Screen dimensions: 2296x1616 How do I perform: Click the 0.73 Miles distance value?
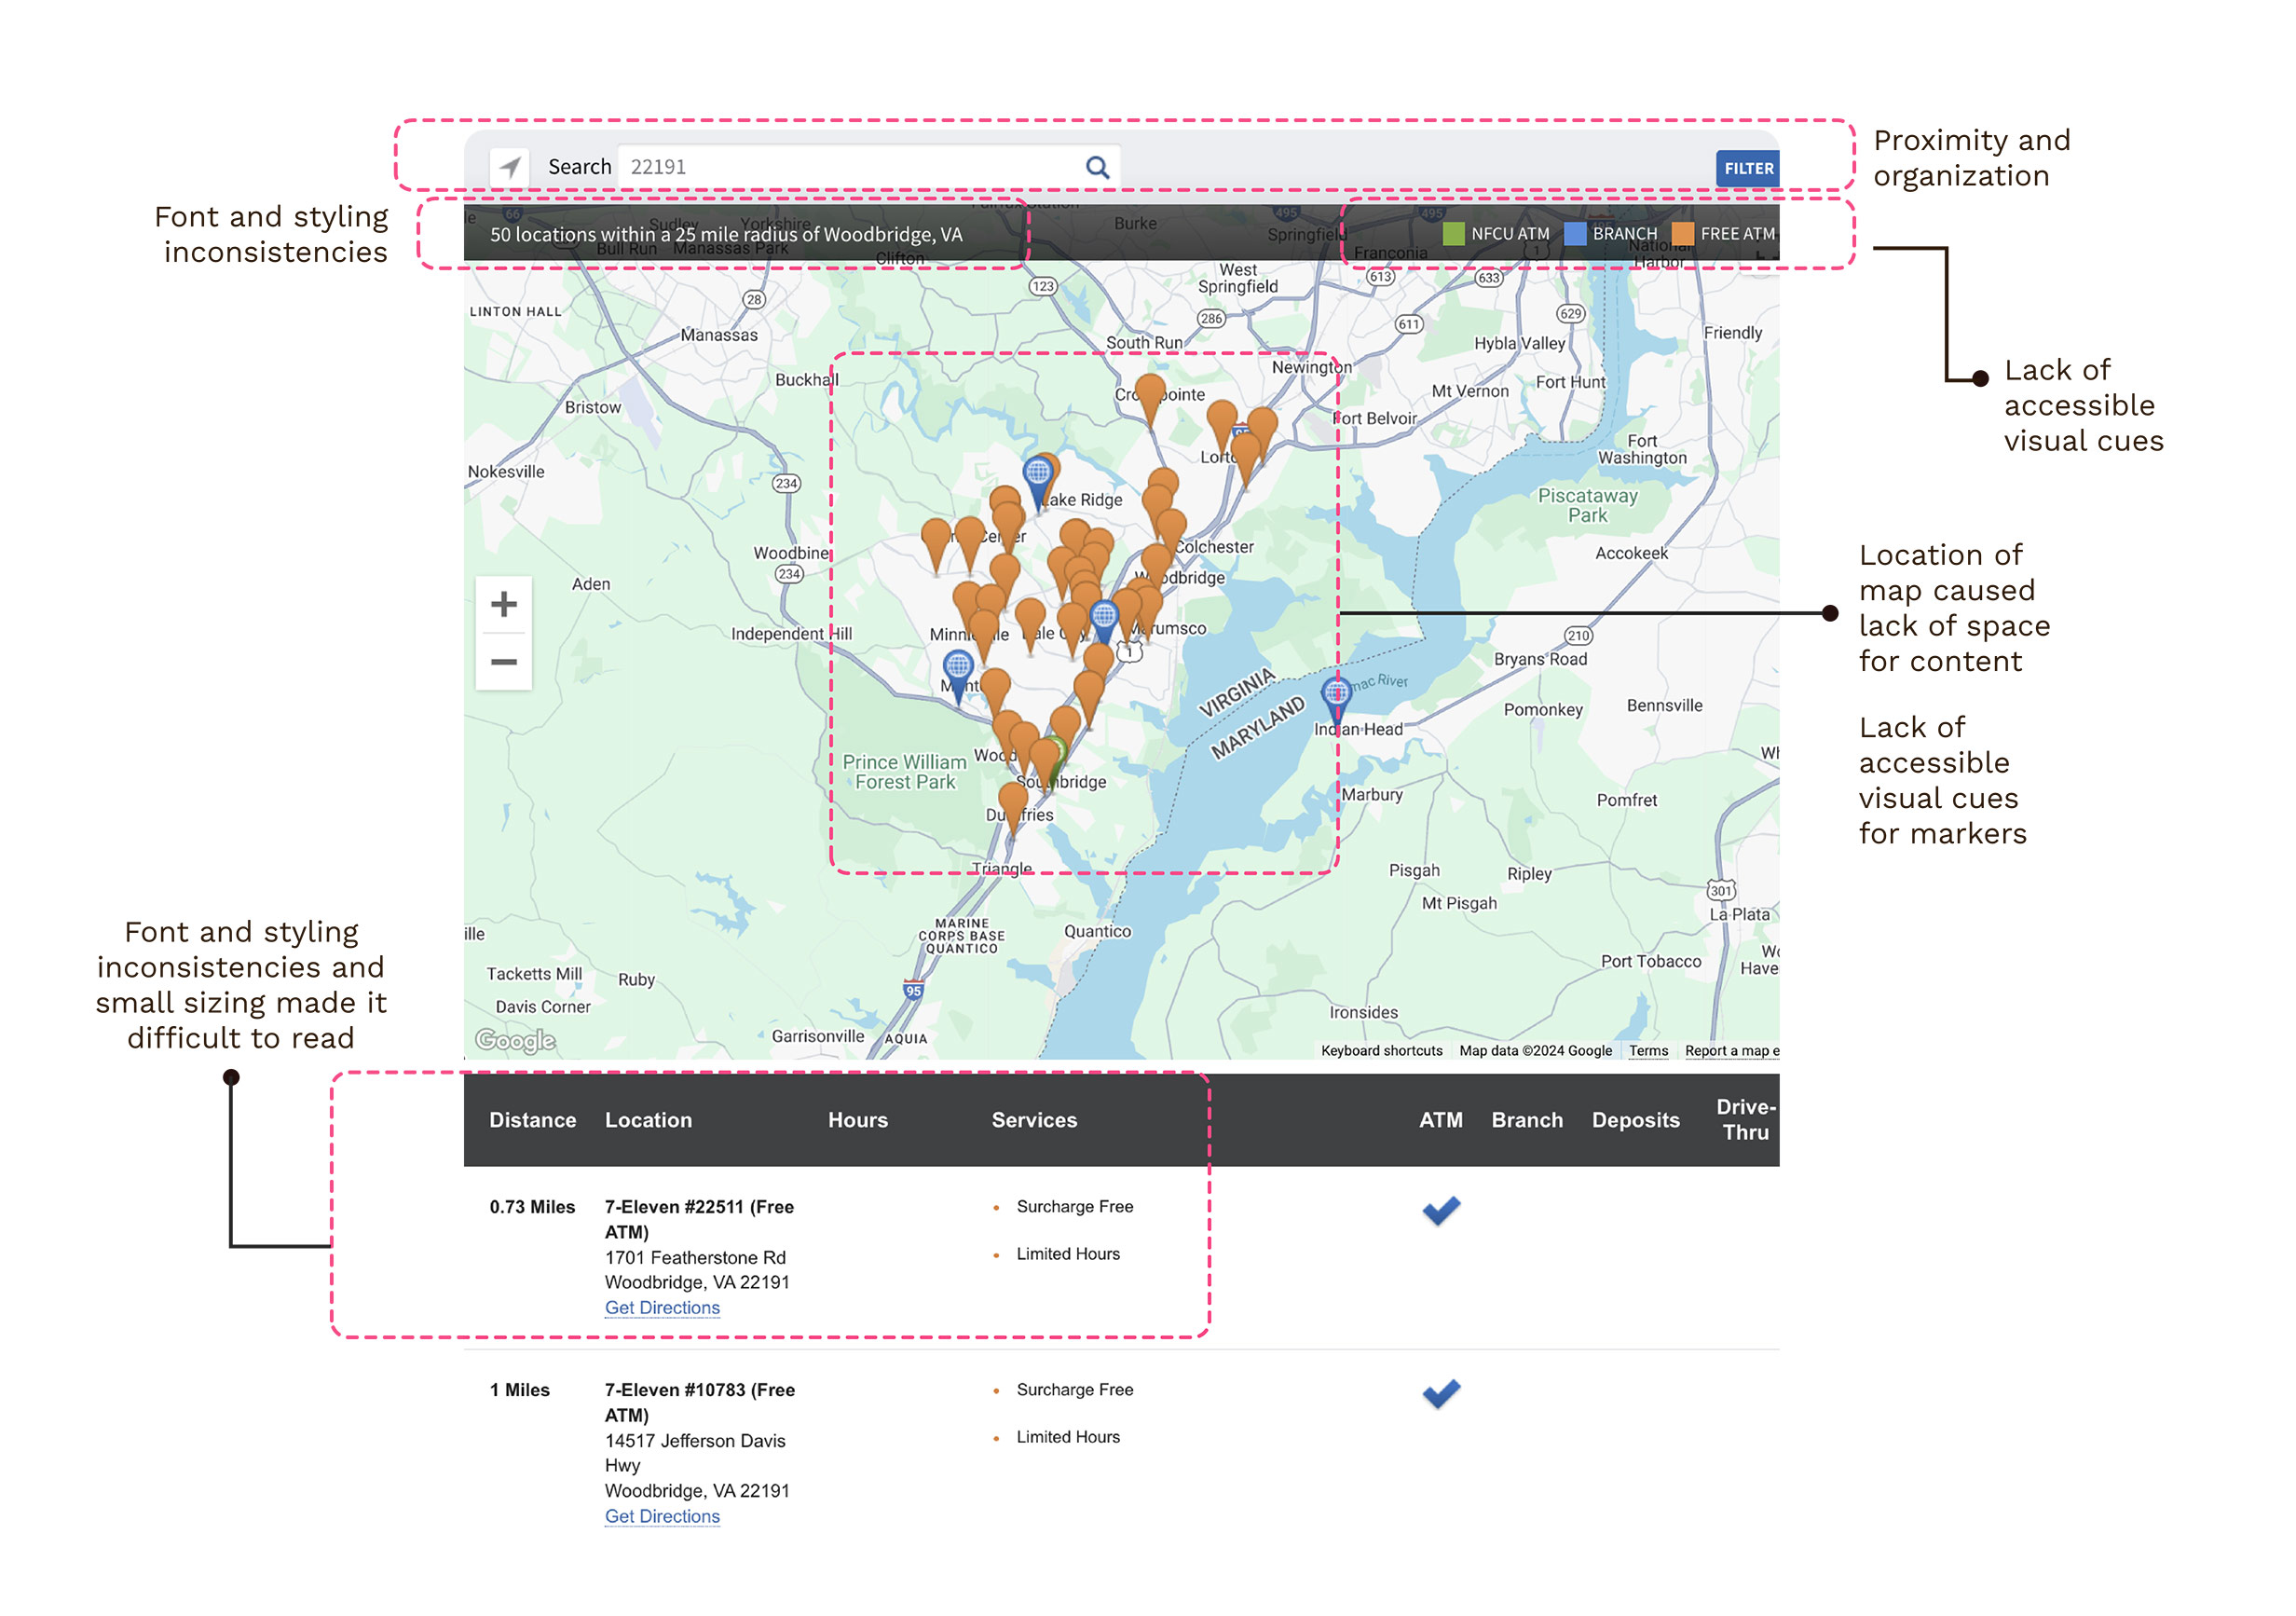click(x=532, y=1207)
